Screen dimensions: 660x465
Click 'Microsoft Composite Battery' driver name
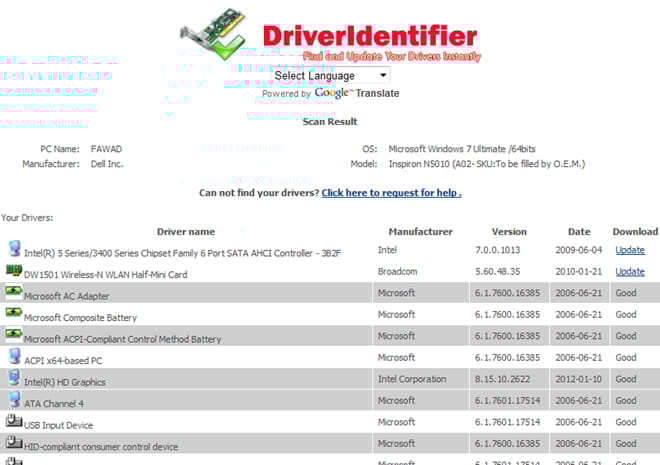(80, 318)
